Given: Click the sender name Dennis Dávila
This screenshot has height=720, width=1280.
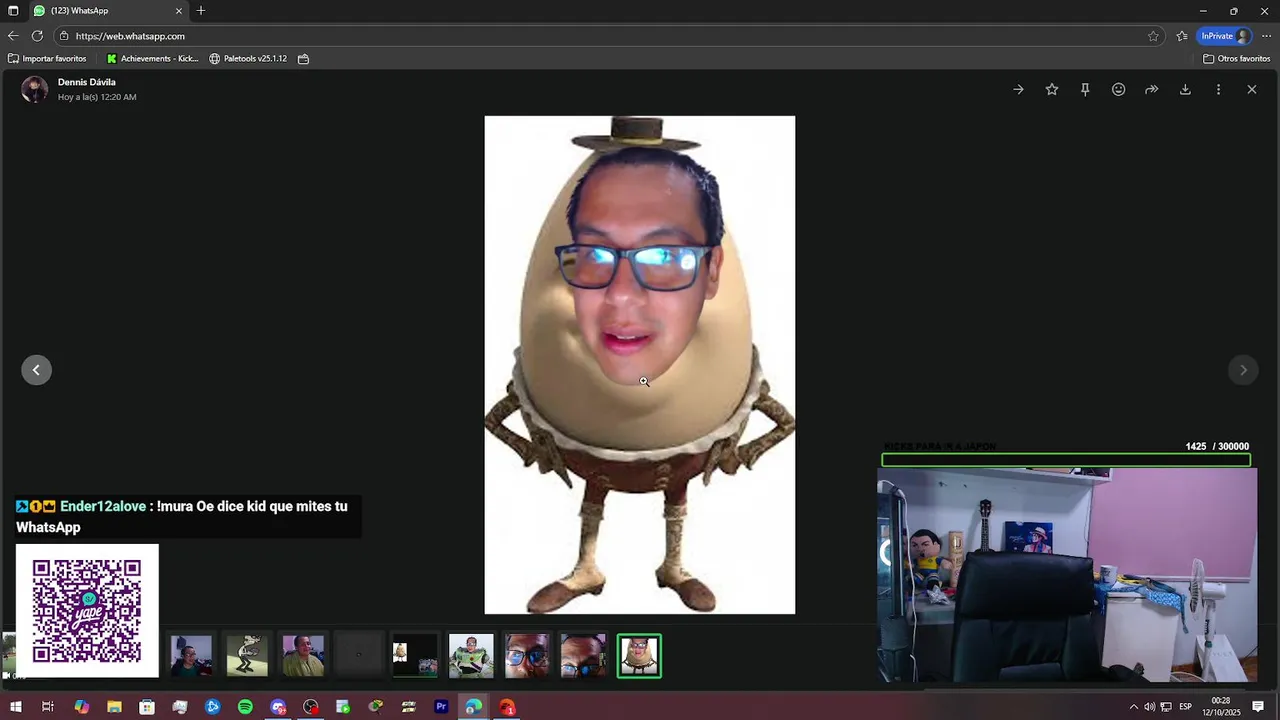Looking at the screenshot, I should (87, 82).
